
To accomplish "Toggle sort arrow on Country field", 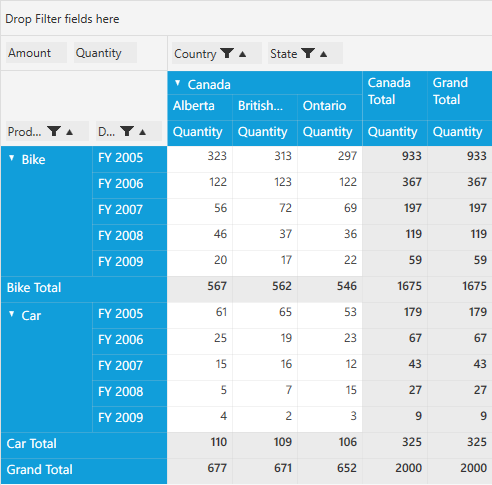I will point(243,54).
